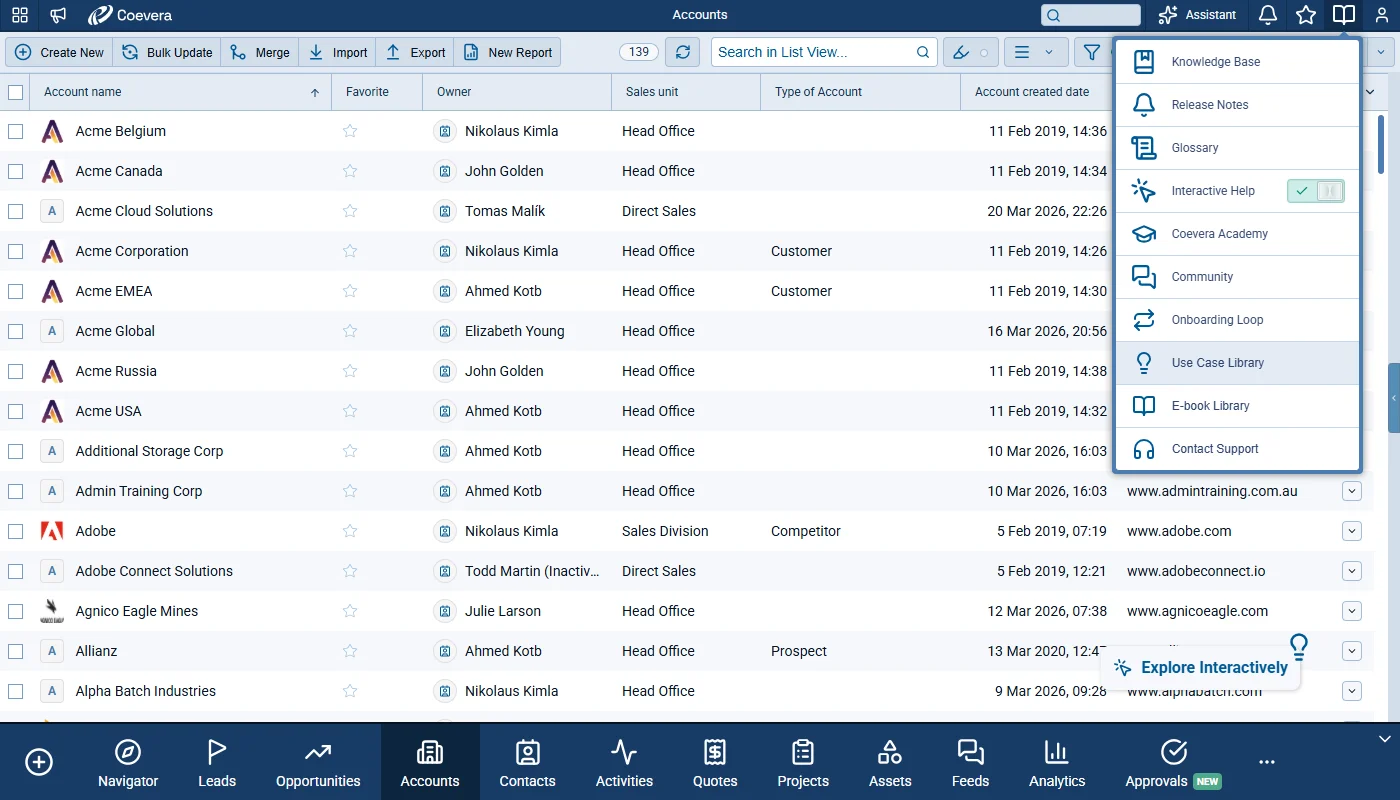Expand row actions for Admin Training Corp
The height and width of the screenshot is (800, 1400).
(1352, 491)
